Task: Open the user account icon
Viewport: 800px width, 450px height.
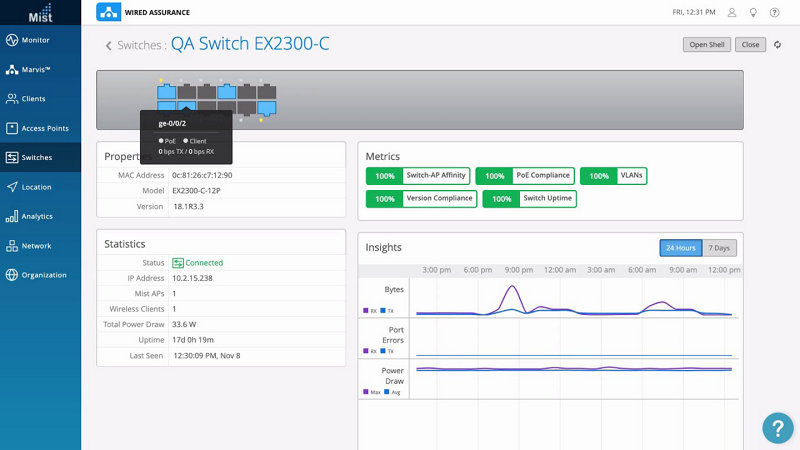Action: [732, 12]
